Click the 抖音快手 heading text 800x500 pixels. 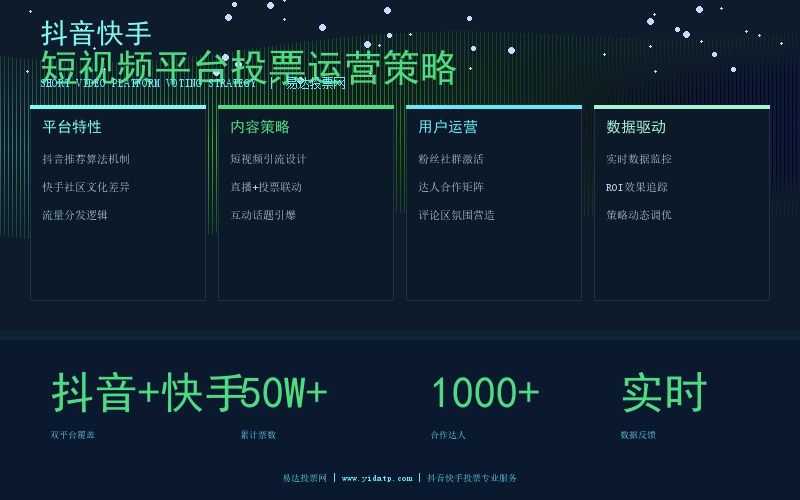pos(96,34)
